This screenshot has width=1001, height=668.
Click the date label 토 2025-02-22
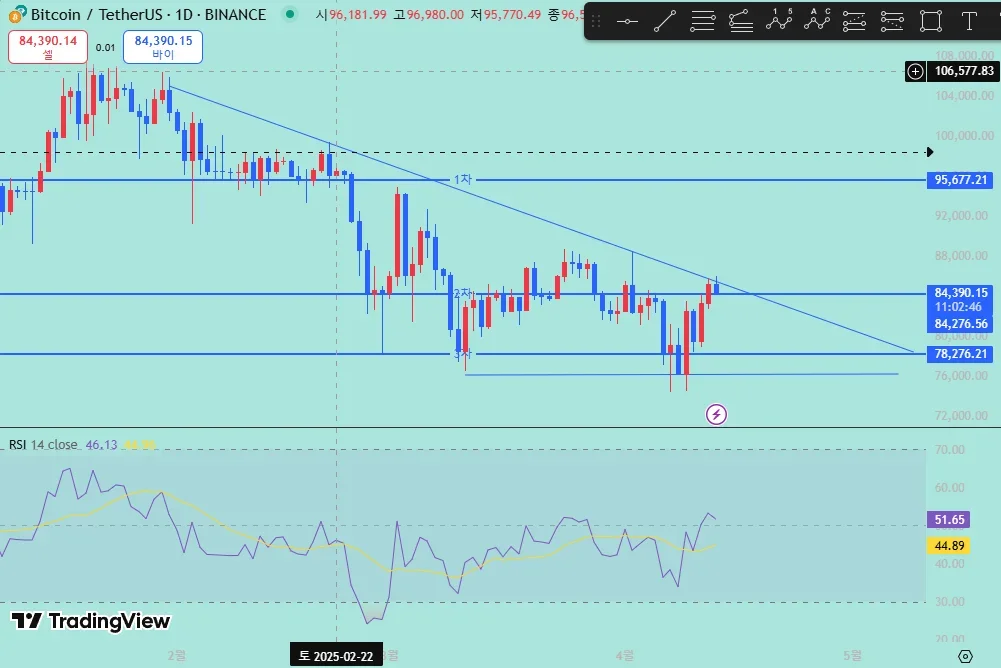point(336,656)
